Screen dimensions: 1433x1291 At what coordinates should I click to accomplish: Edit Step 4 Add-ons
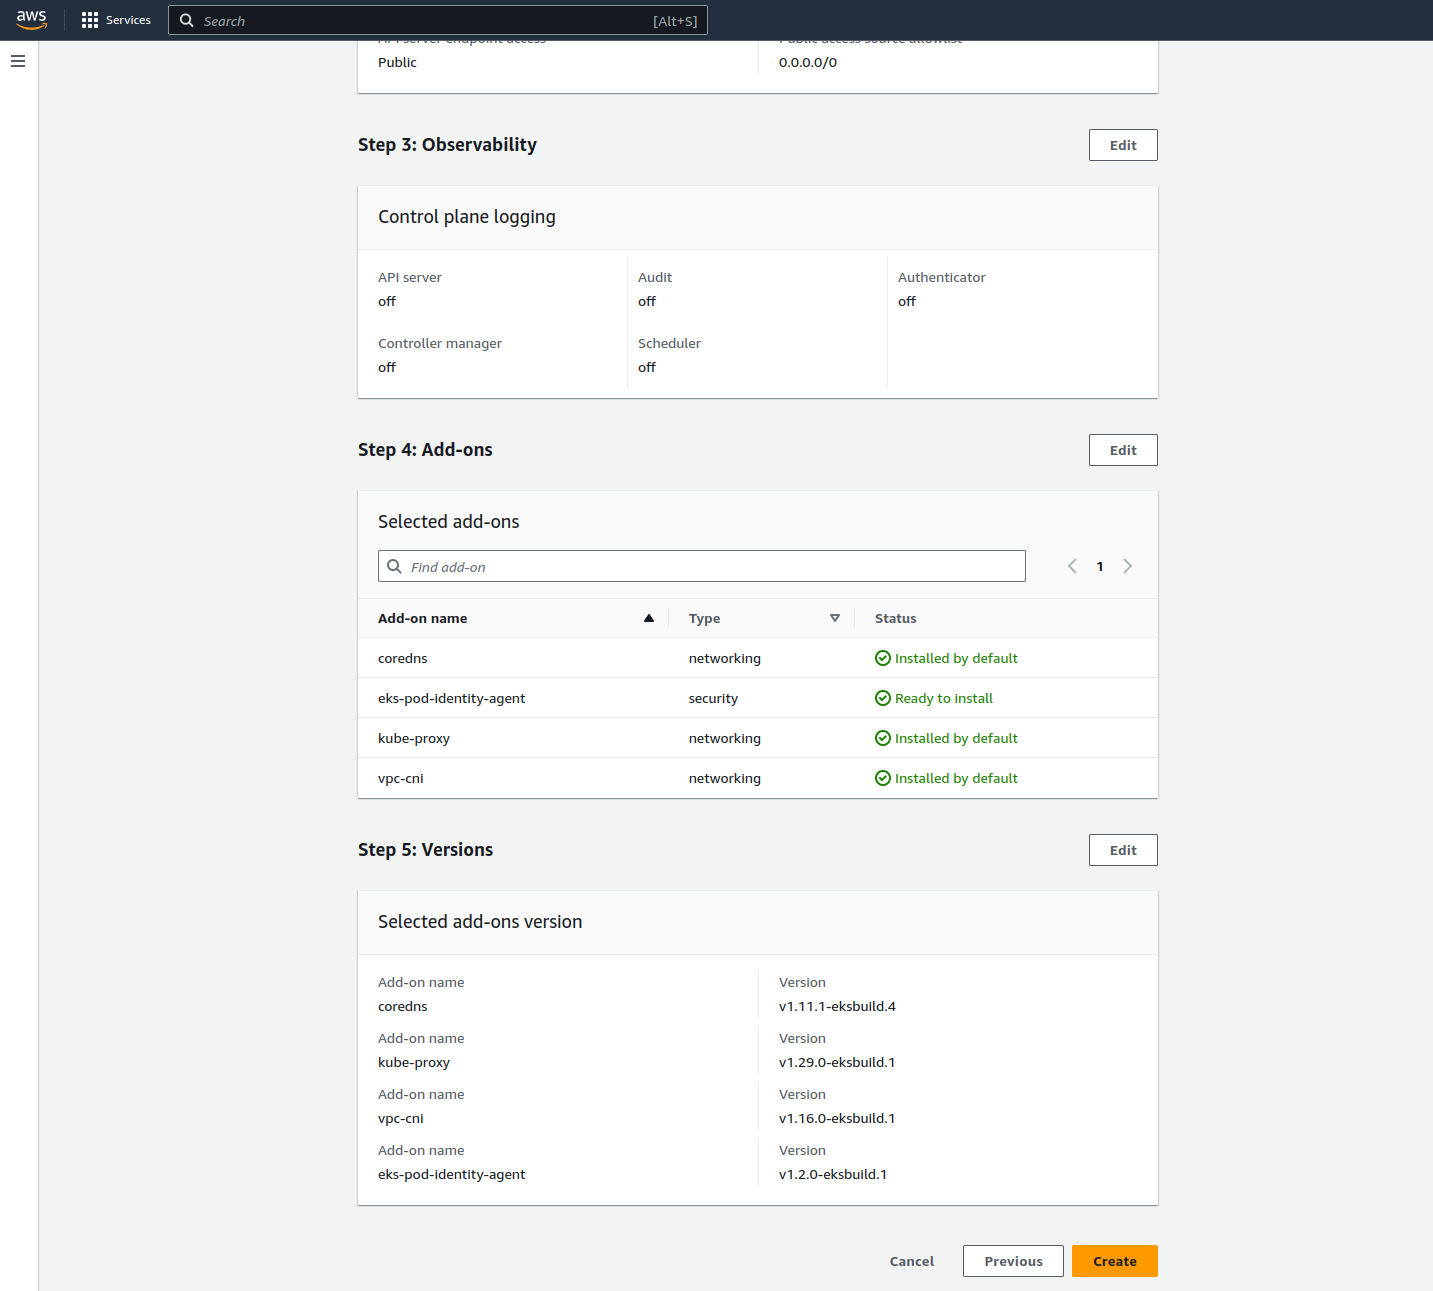pos(1123,450)
